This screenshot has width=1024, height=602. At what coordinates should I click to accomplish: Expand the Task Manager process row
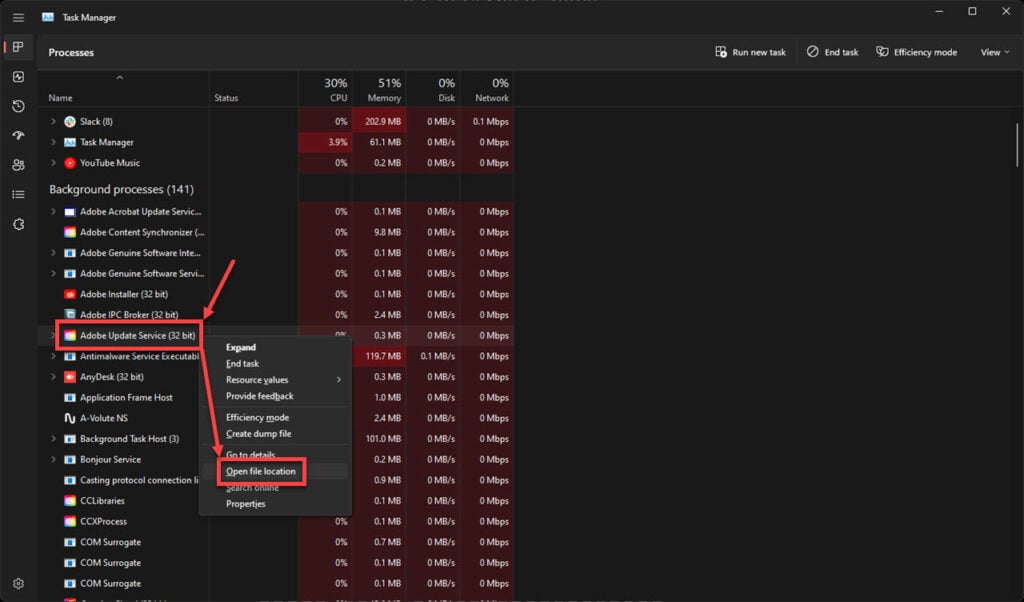54,142
